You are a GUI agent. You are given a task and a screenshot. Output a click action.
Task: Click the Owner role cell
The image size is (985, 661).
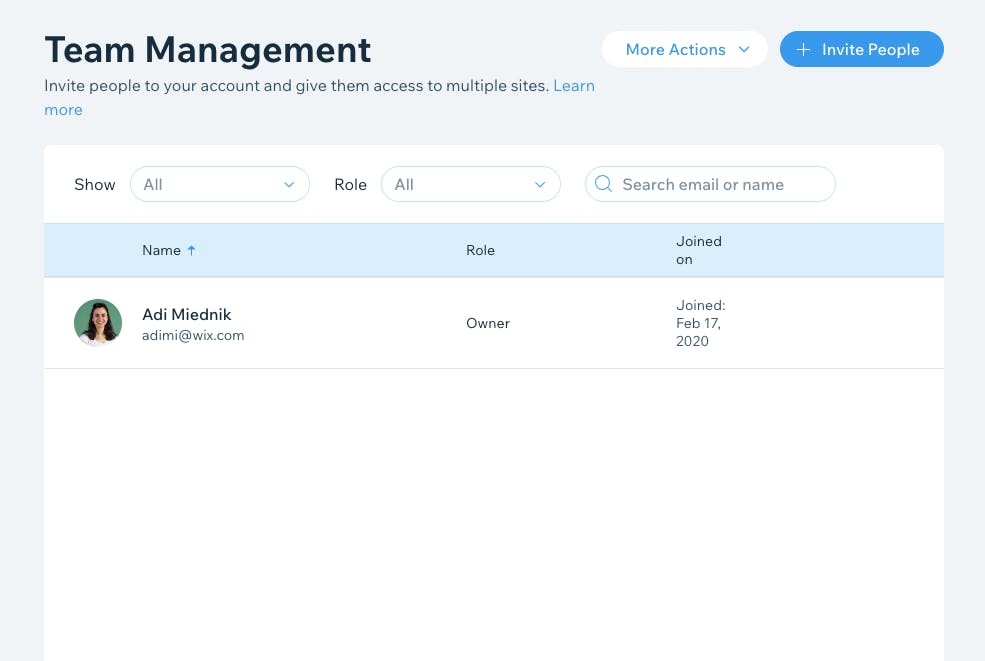488,323
